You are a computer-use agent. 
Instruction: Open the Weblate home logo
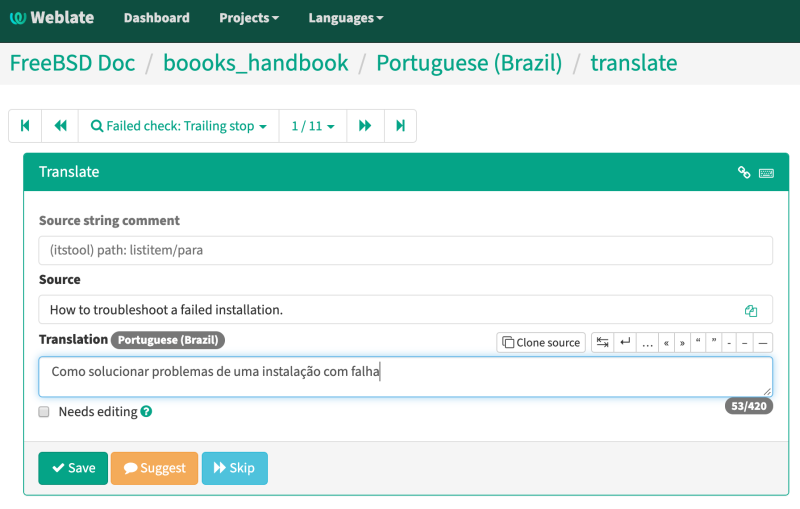(x=52, y=18)
